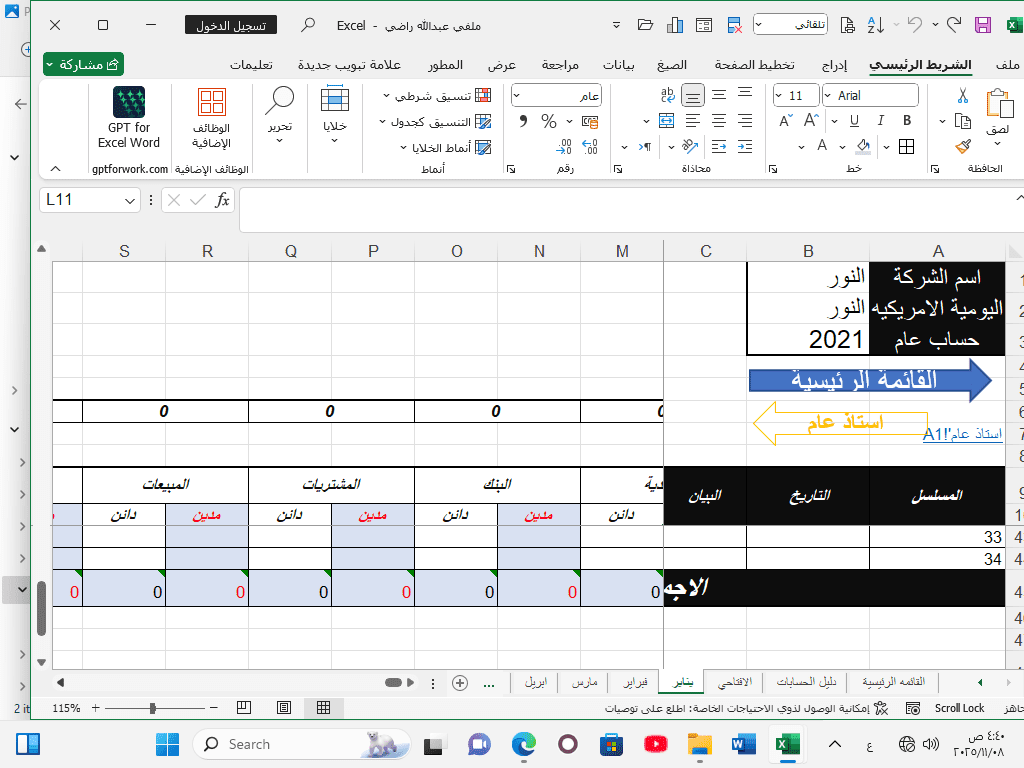Click the تسجيل الدخول sign-in button

[231, 25]
